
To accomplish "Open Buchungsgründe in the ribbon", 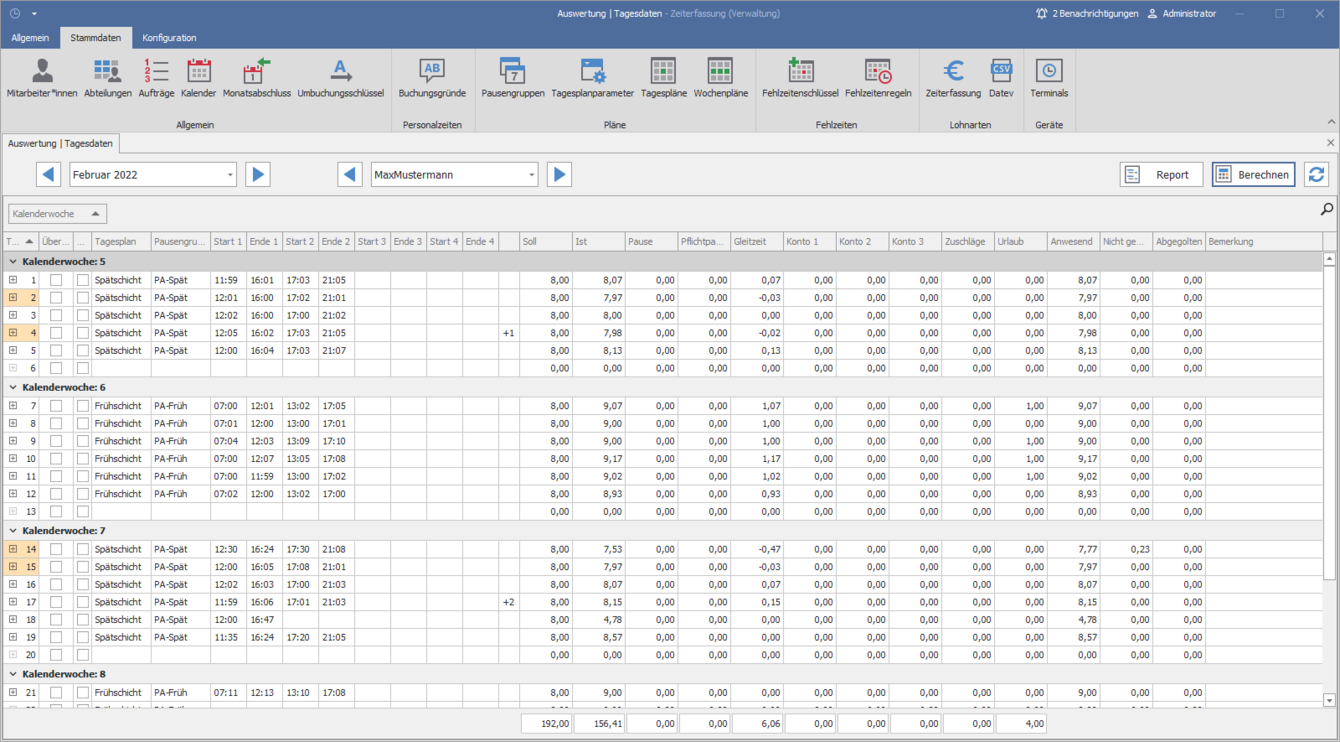I will click(432, 78).
